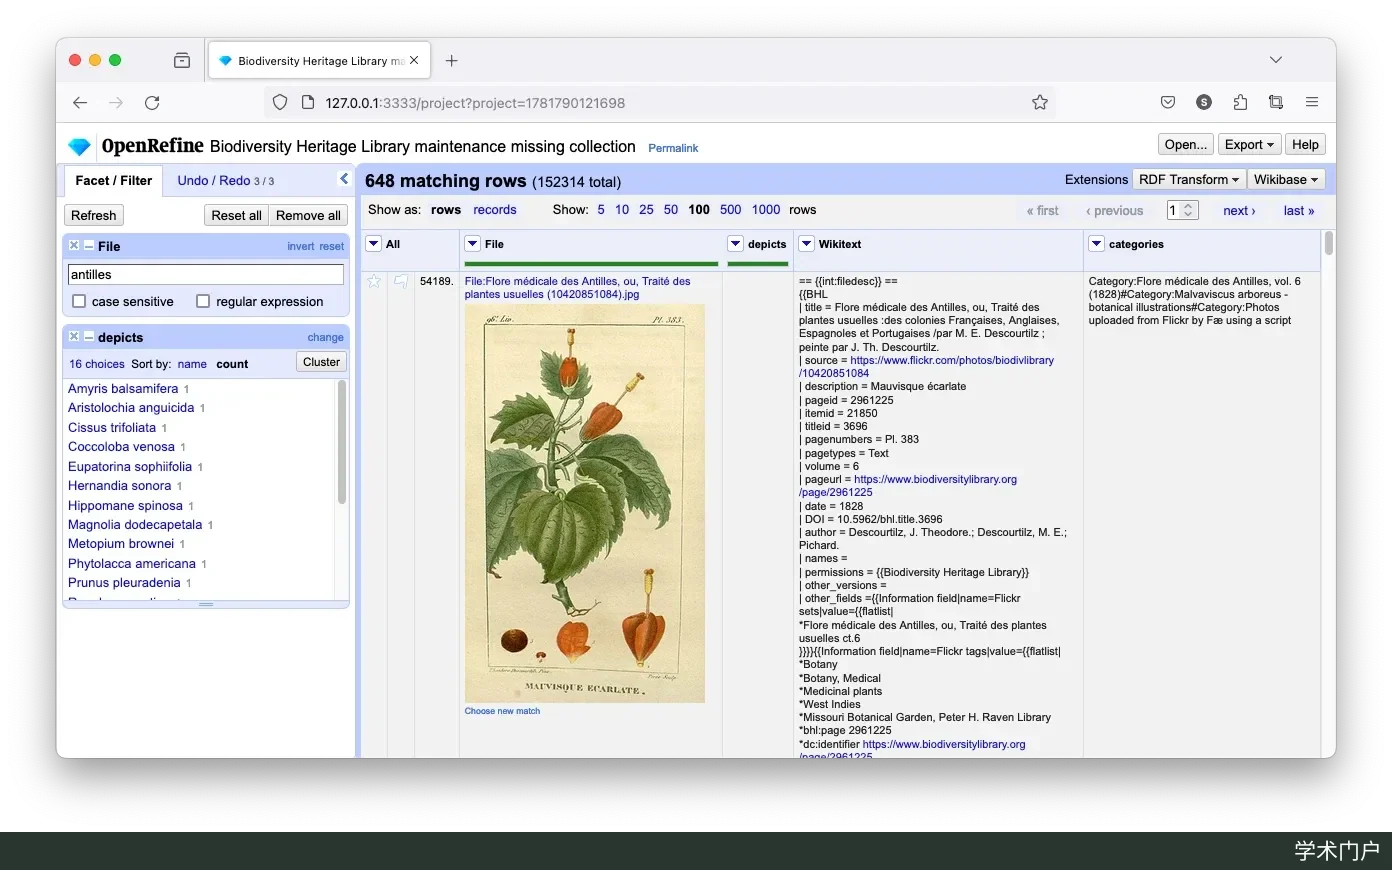Show 50 rows per page
This screenshot has width=1392, height=870.
pyautogui.click(x=671, y=210)
